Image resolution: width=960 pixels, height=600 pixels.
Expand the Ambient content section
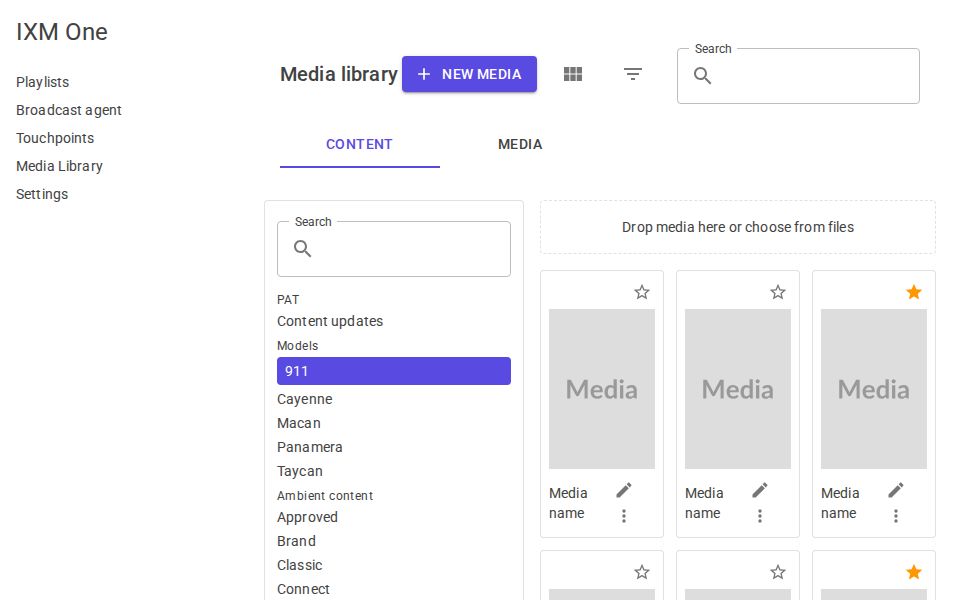click(324, 495)
